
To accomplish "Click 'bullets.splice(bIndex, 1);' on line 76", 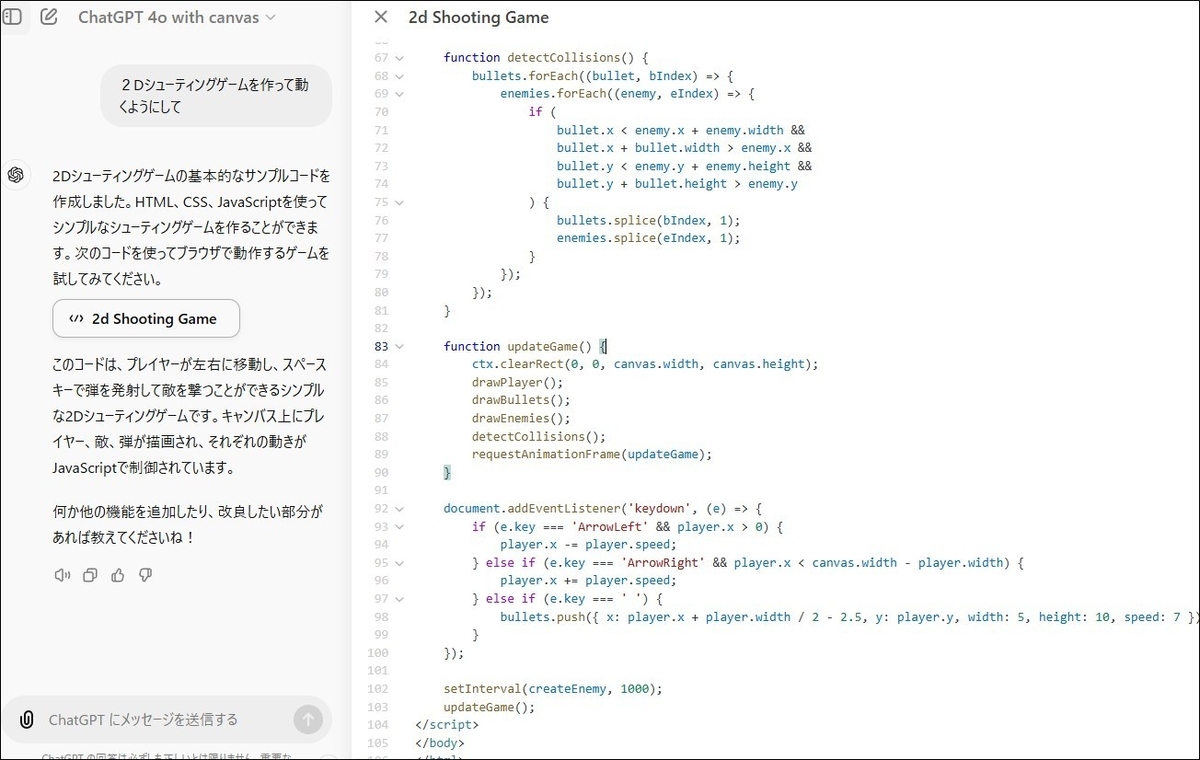I will pyautogui.click(x=649, y=220).
